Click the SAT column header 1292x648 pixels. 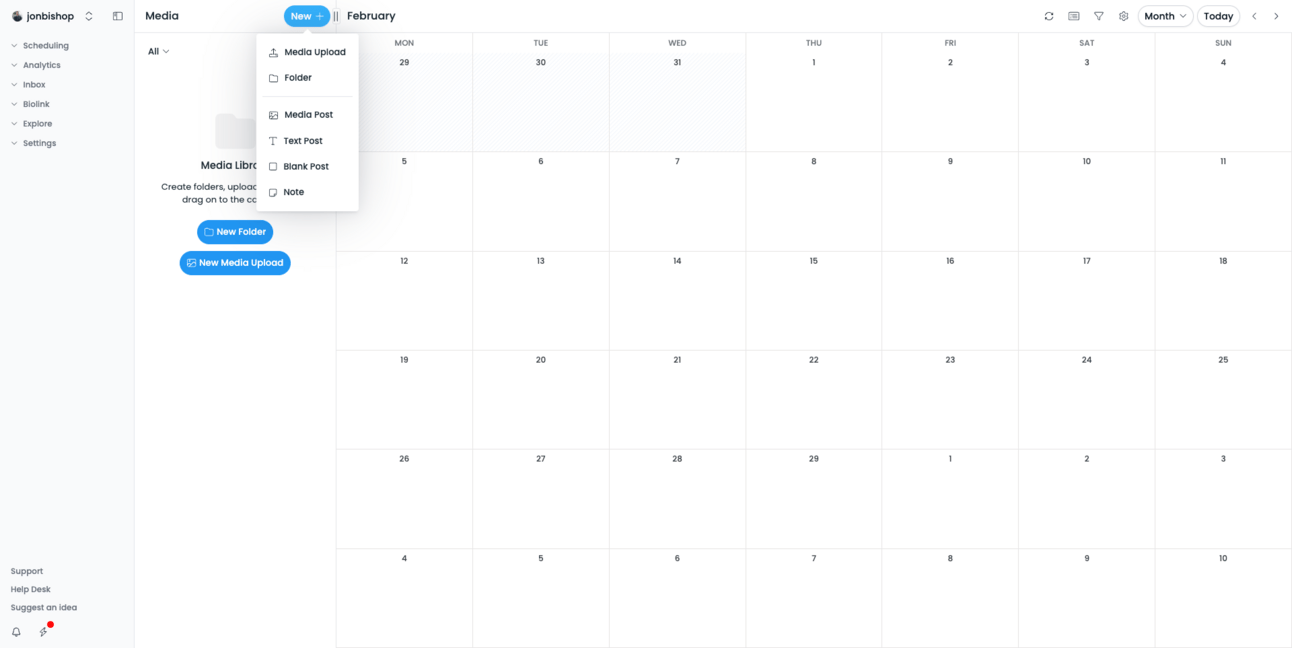pyautogui.click(x=1086, y=43)
